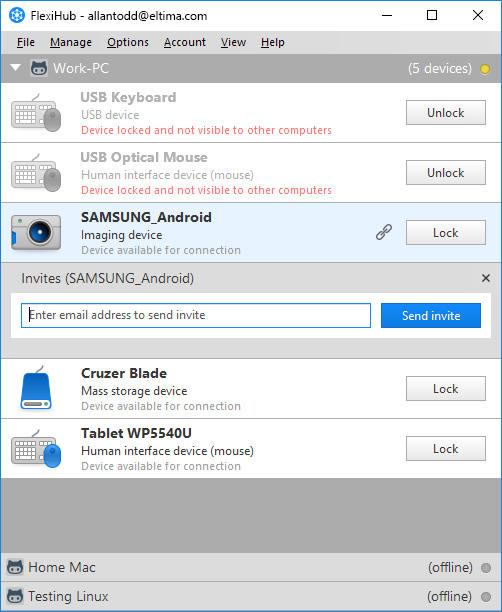502x612 pixels.
Task: Click the '(offline)' label for Testing Linux
Action: pyautogui.click(x=450, y=596)
